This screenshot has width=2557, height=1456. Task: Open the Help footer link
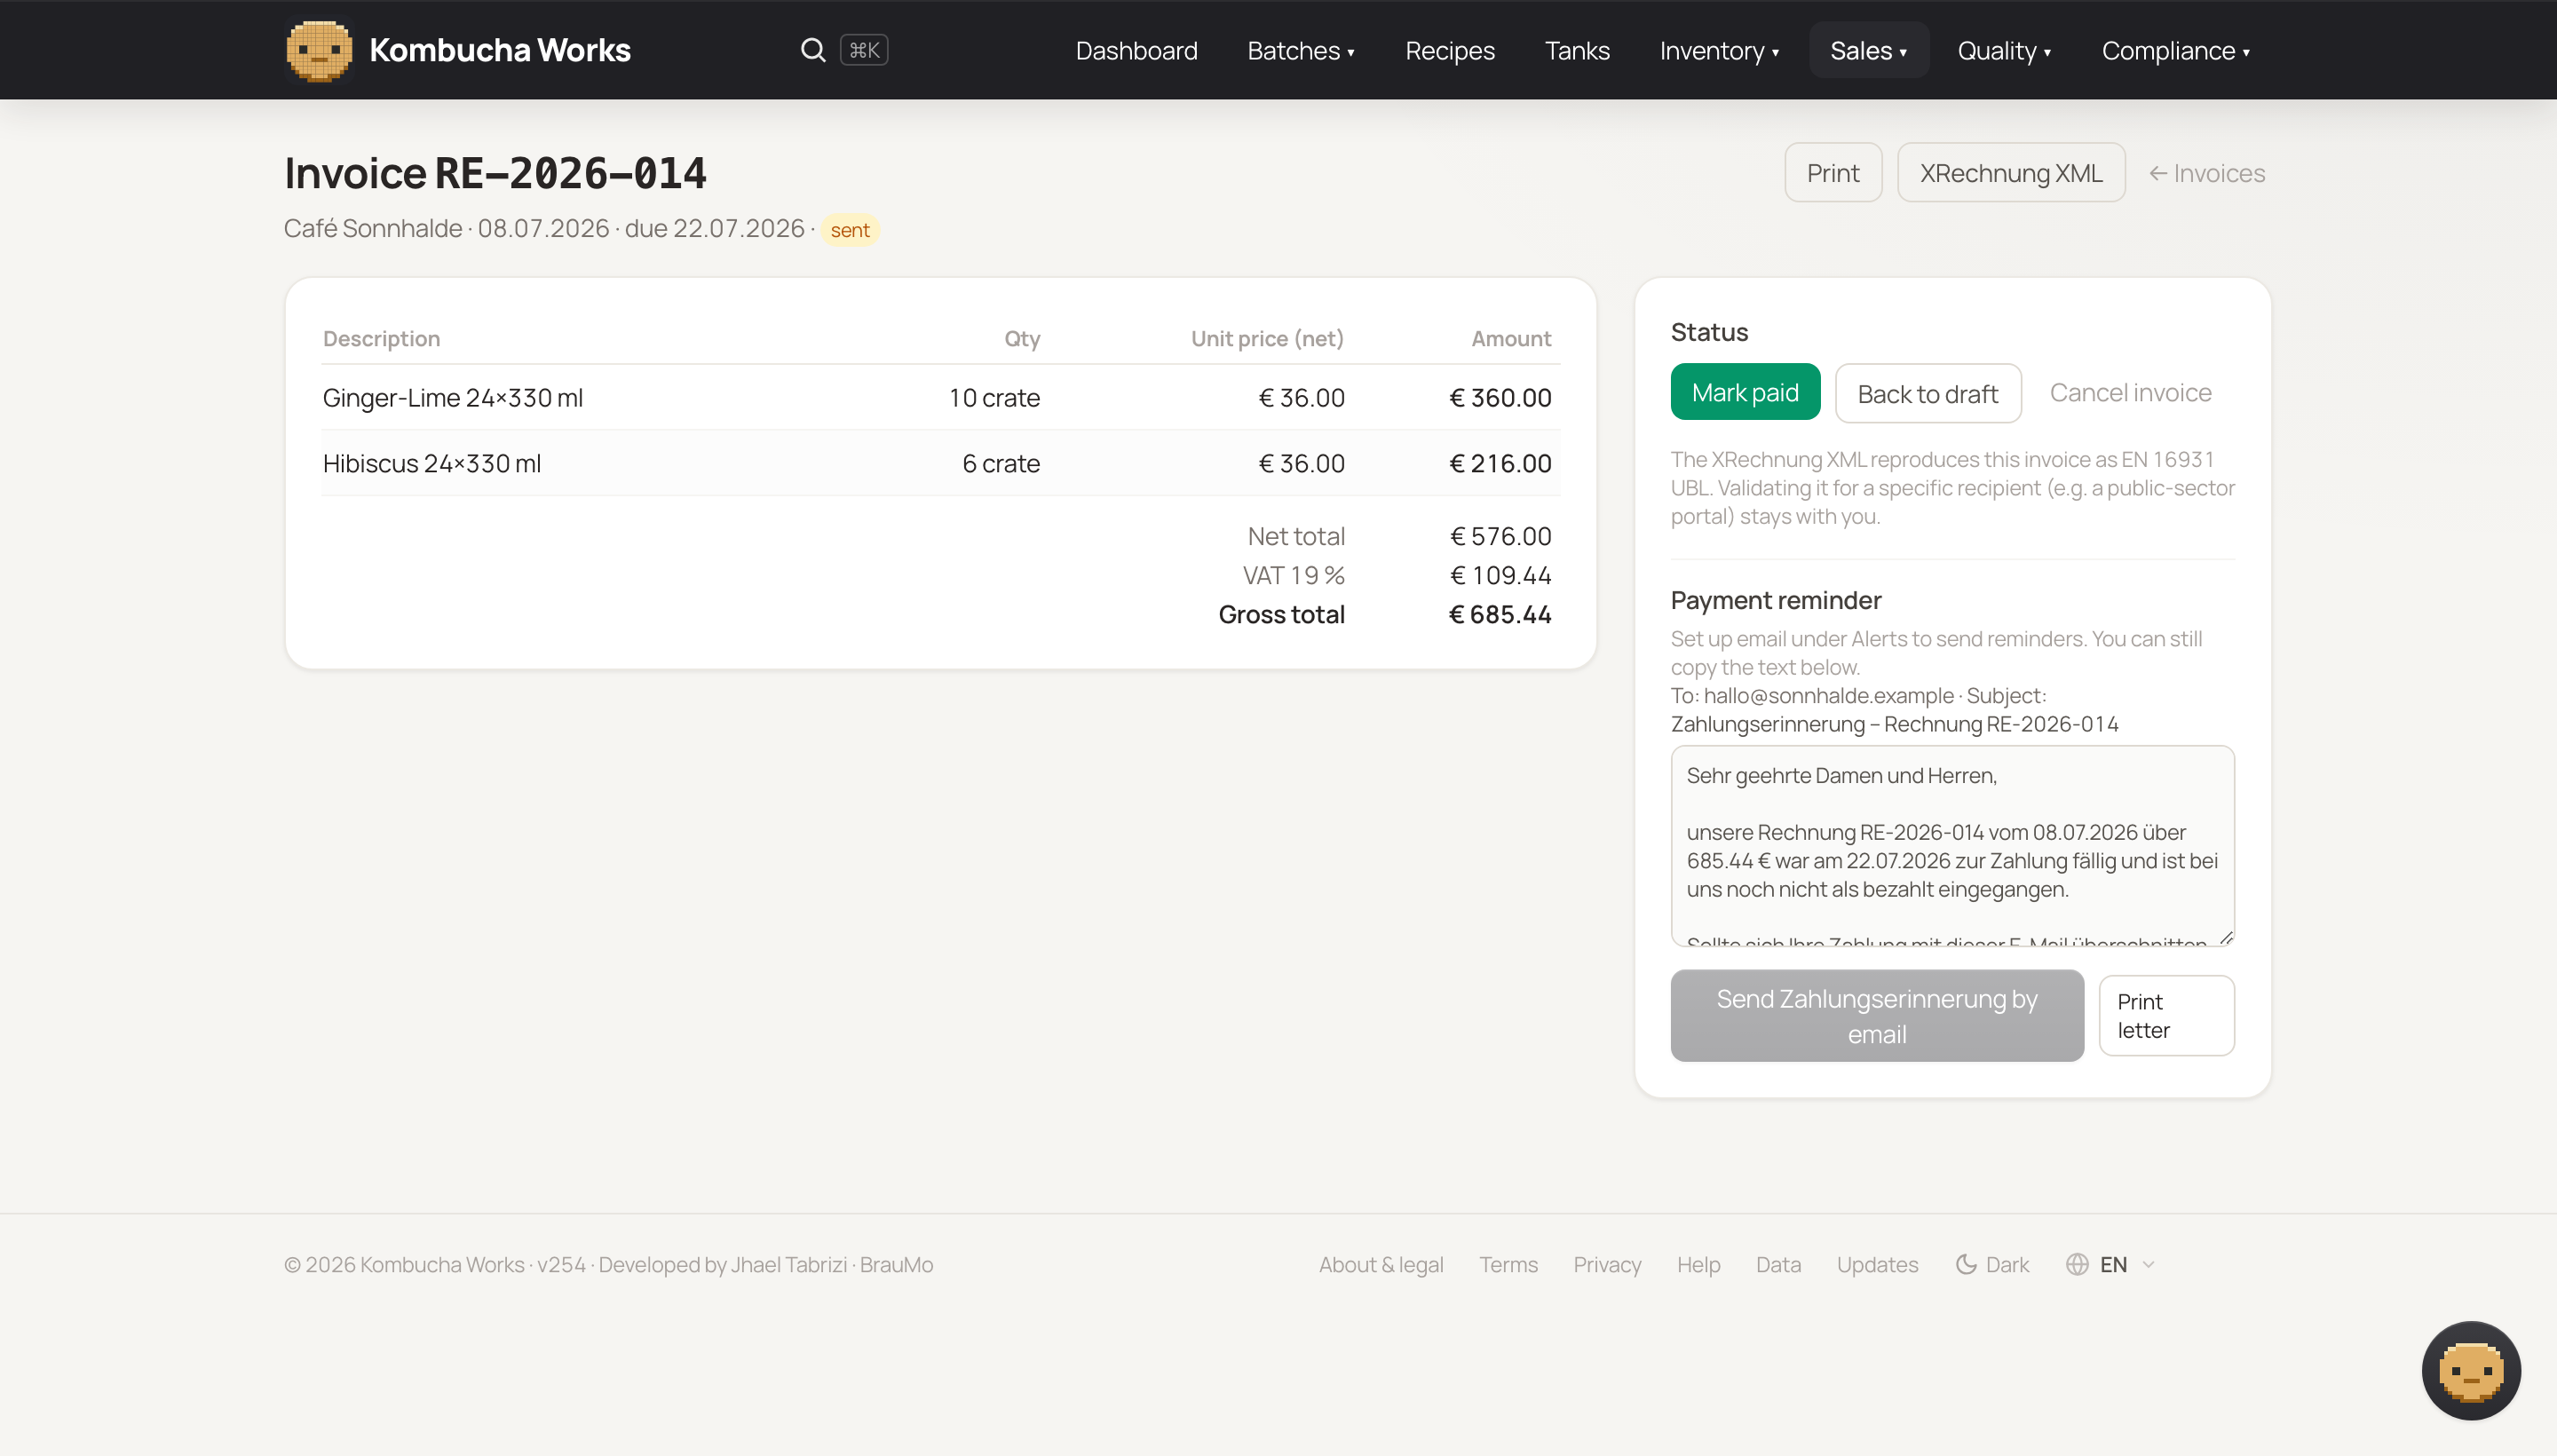1698,1264
